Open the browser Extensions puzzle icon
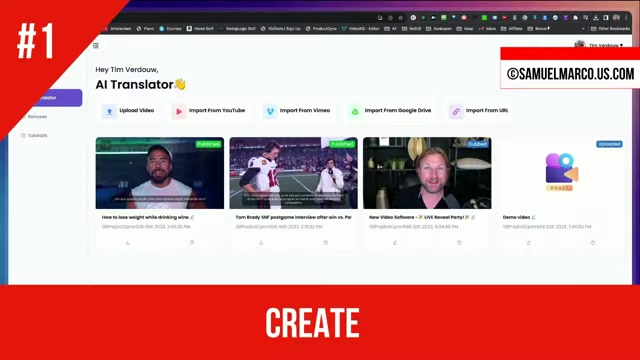This screenshot has width=640, height=360. click(x=576, y=18)
